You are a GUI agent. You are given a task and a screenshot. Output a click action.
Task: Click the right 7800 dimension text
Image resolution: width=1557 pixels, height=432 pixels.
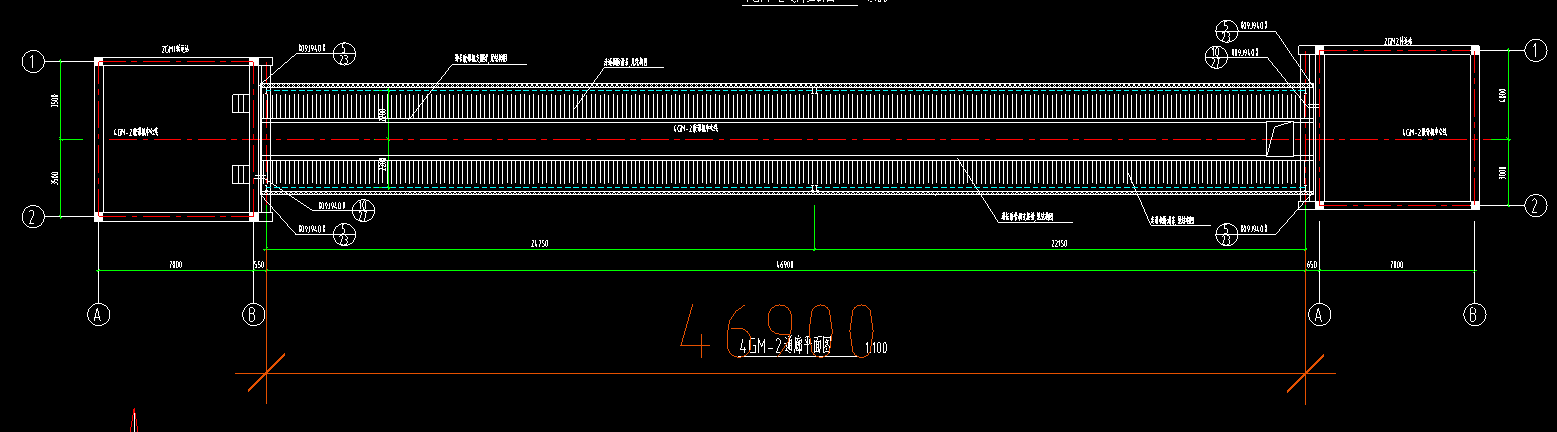[x=1397, y=265]
